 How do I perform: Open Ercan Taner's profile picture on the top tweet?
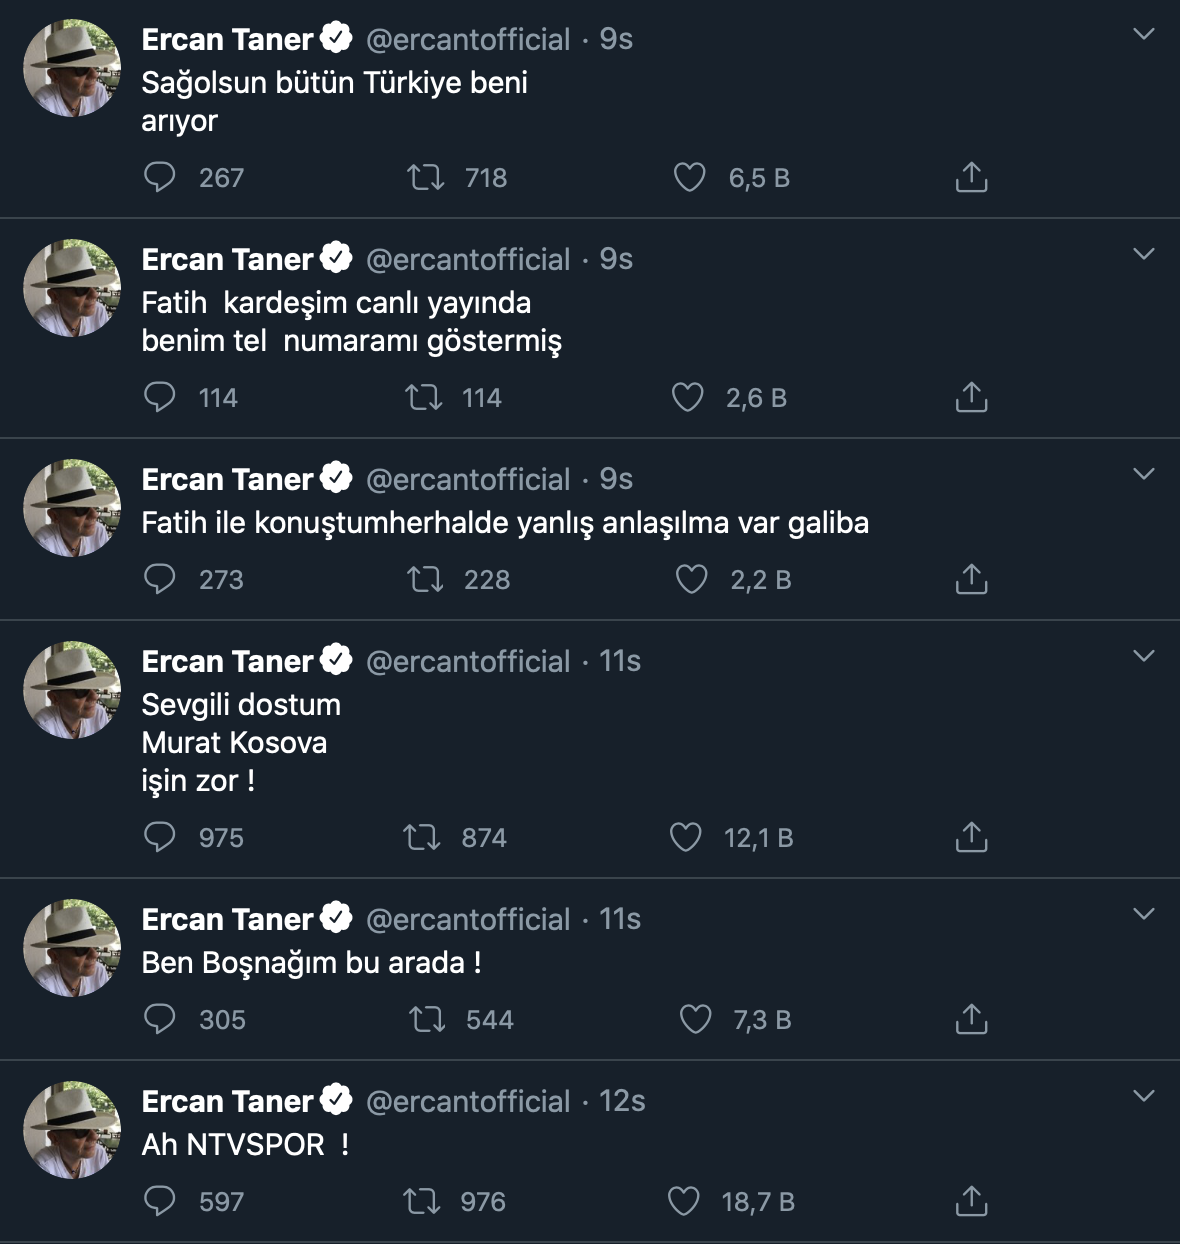[x=72, y=67]
